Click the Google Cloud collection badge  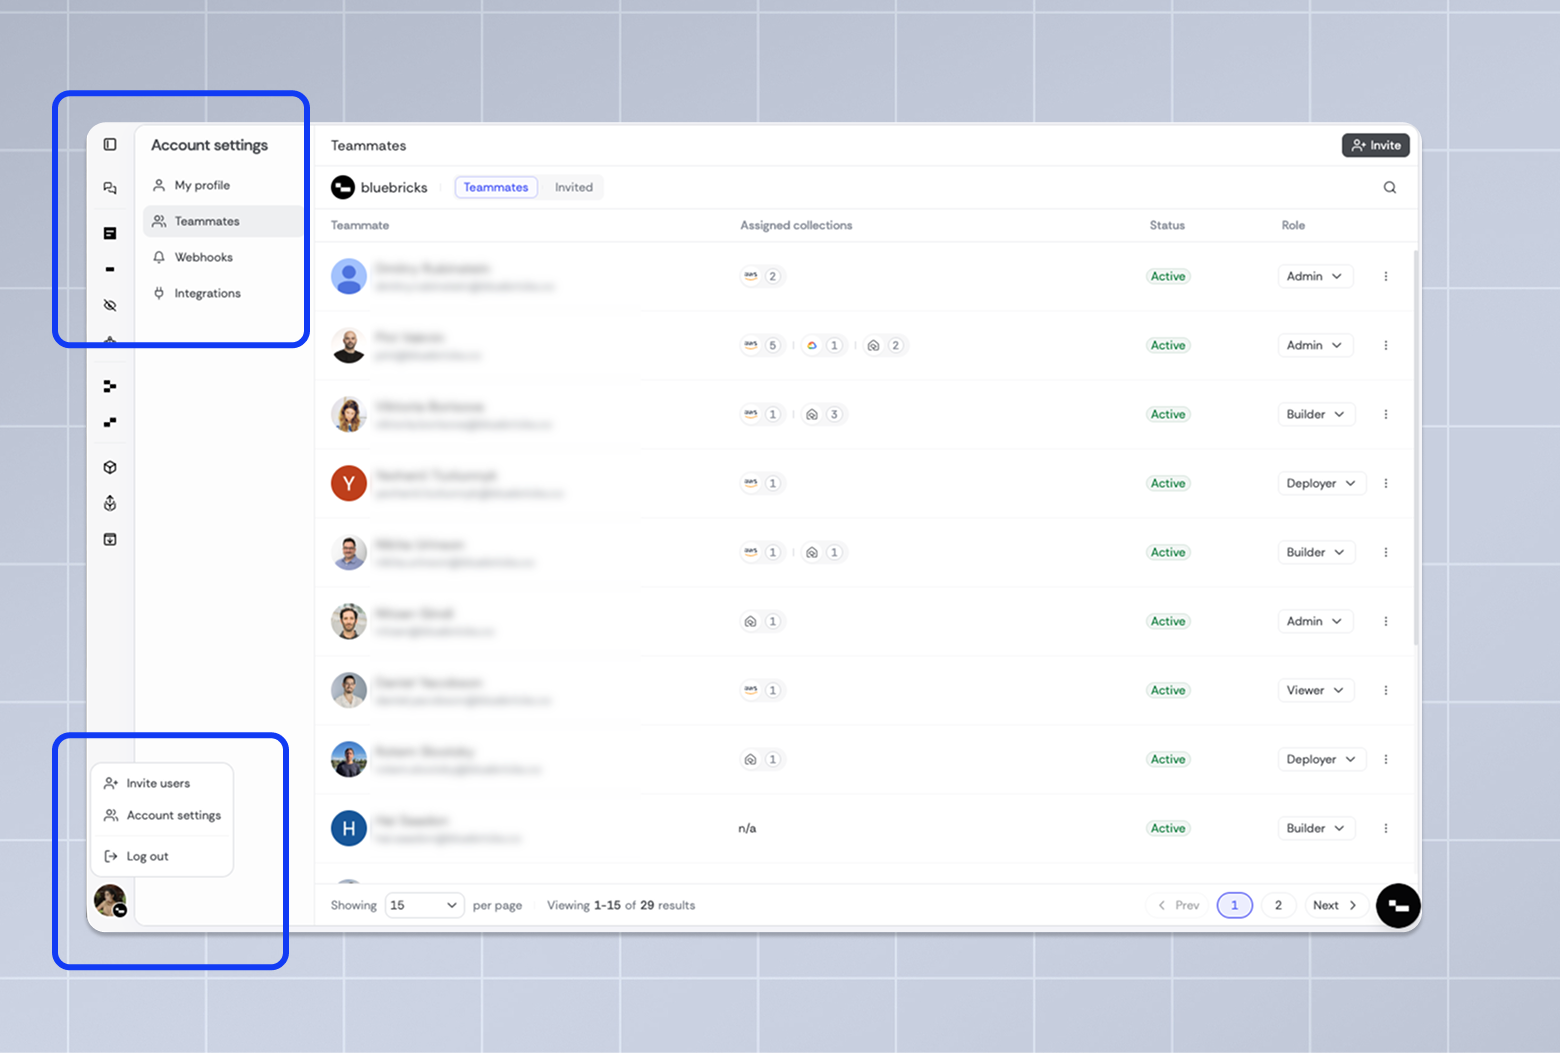pyautogui.click(x=824, y=345)
